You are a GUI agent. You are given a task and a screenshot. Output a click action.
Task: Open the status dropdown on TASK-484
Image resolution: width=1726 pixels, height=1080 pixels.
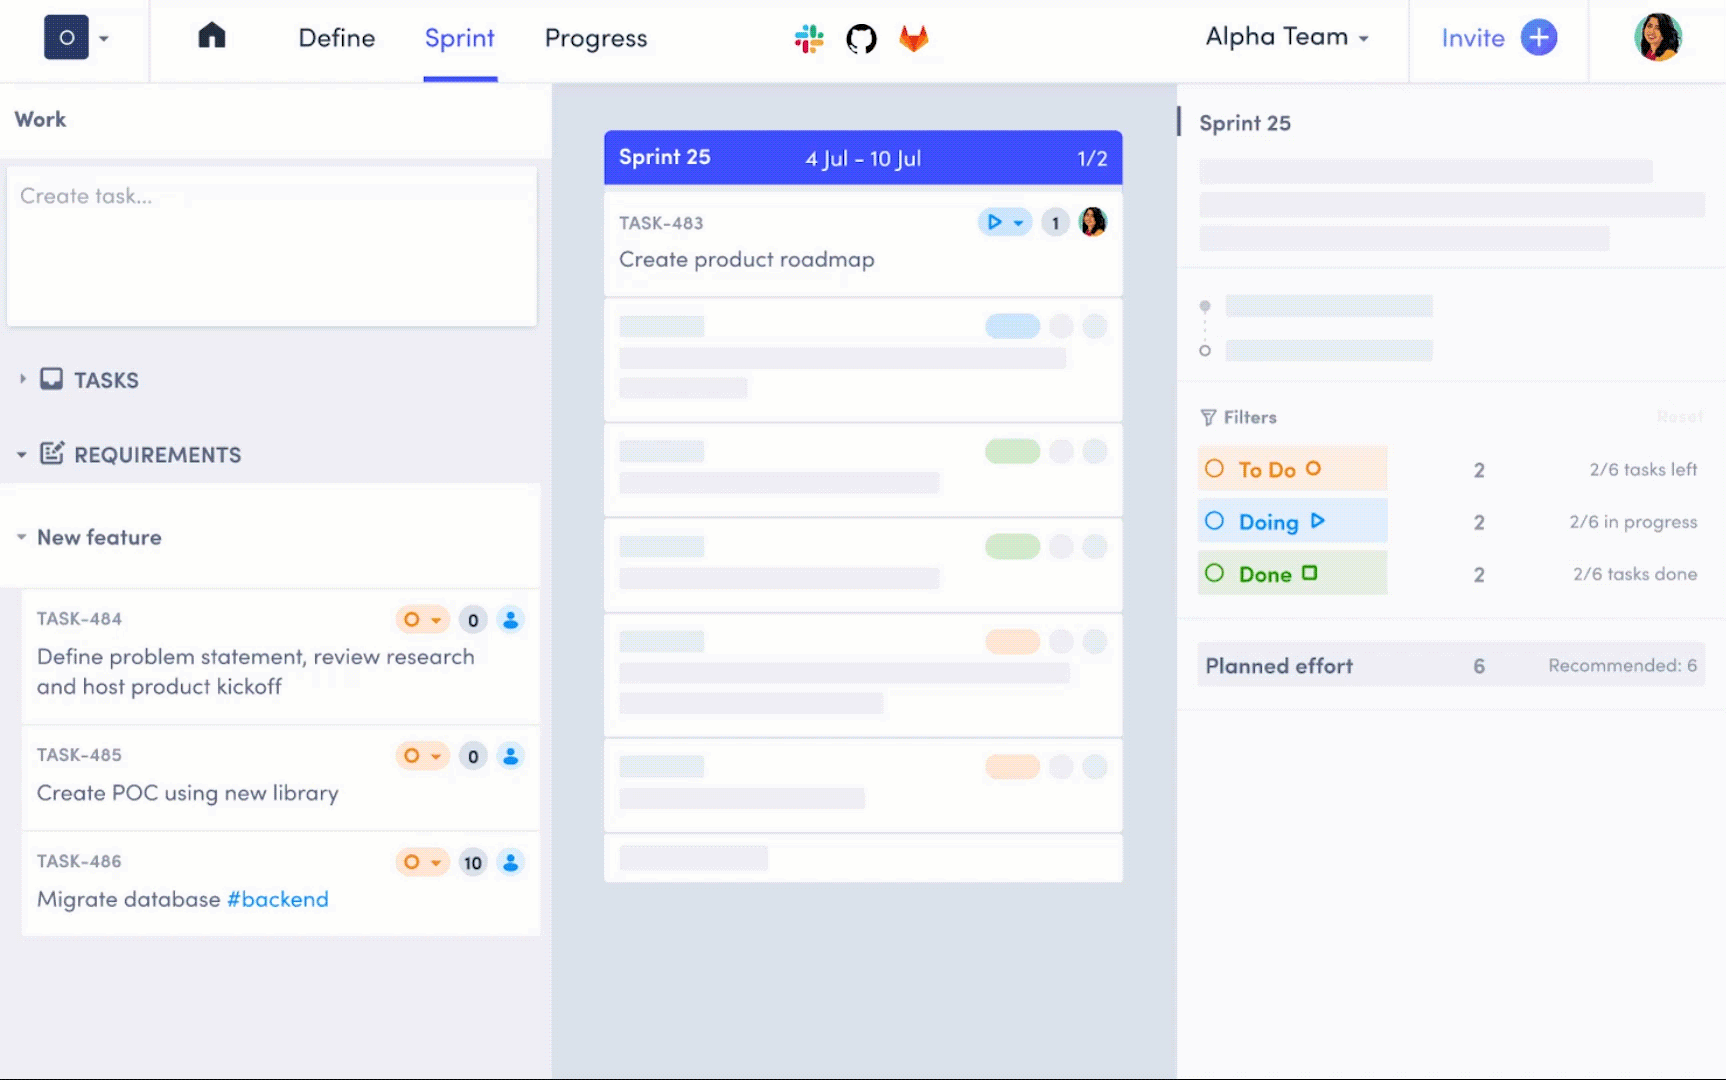point(422,620)
